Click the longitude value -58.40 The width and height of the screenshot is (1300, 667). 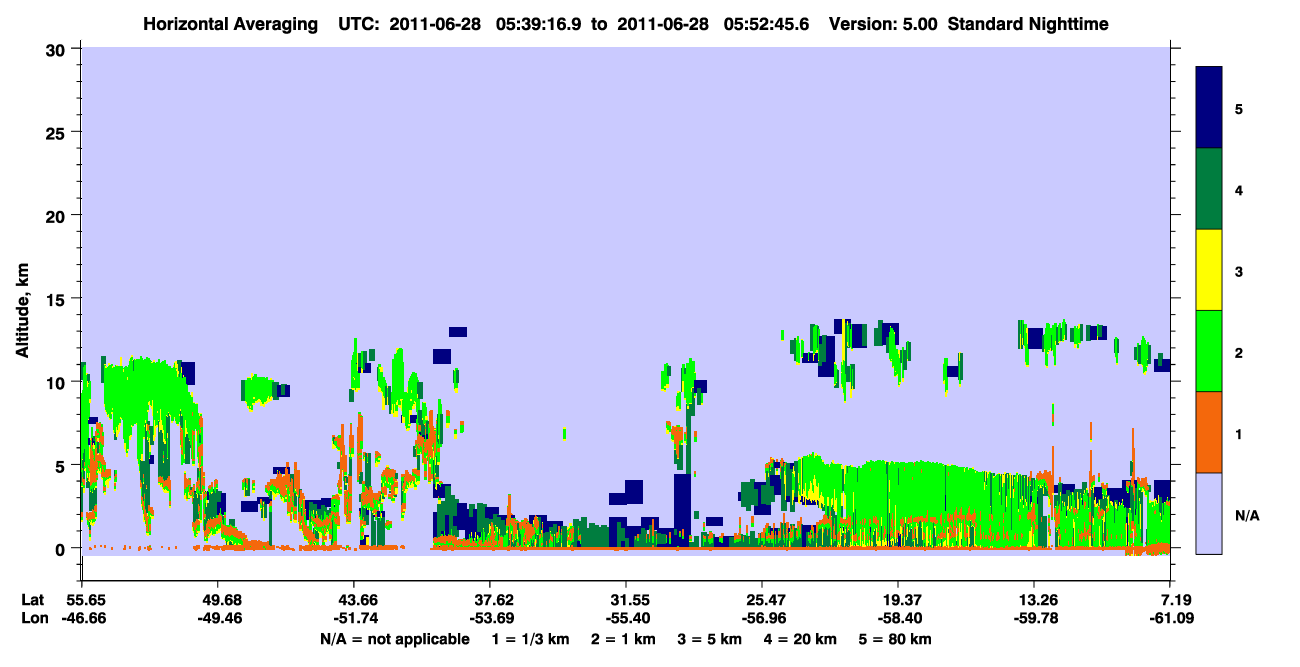(x=898, y=618)
